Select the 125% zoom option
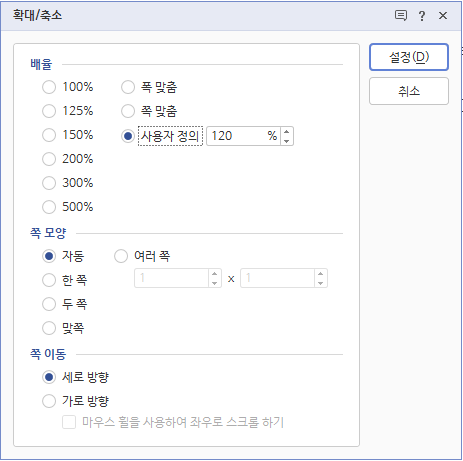 coord(49,111)
